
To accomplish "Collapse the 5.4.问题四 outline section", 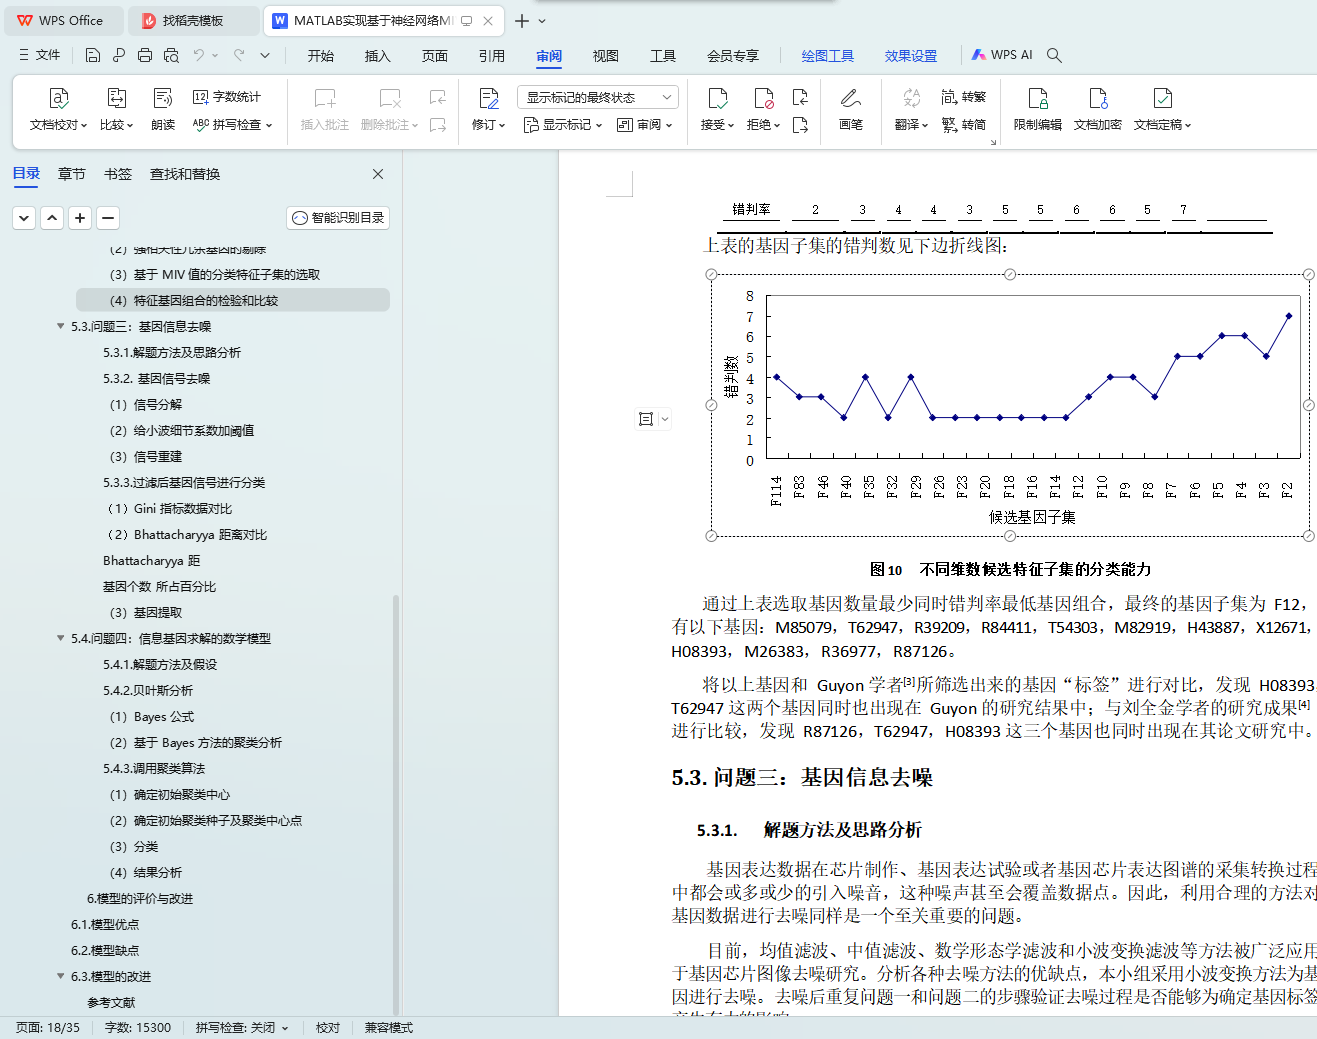I will pos(61,639).
